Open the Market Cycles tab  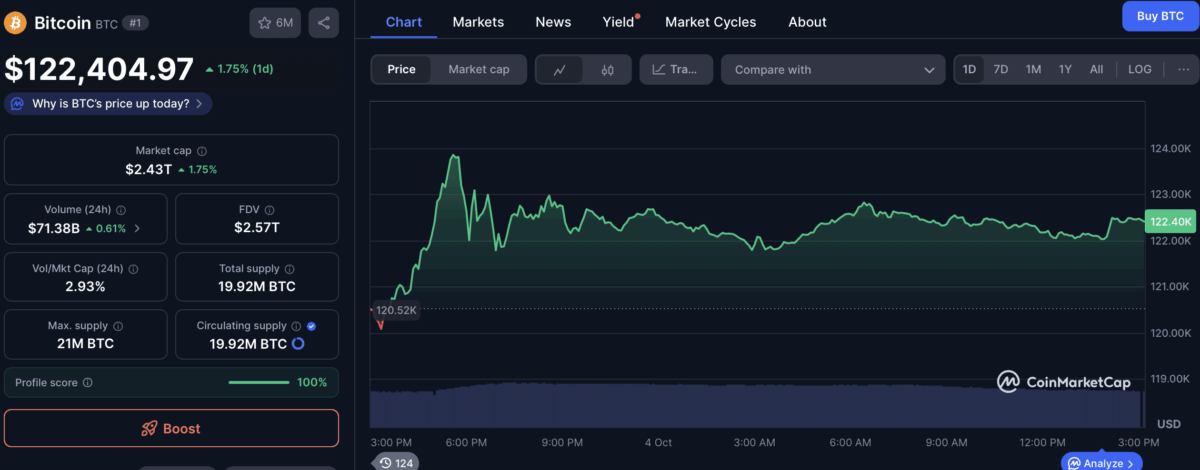pos(710,21)
